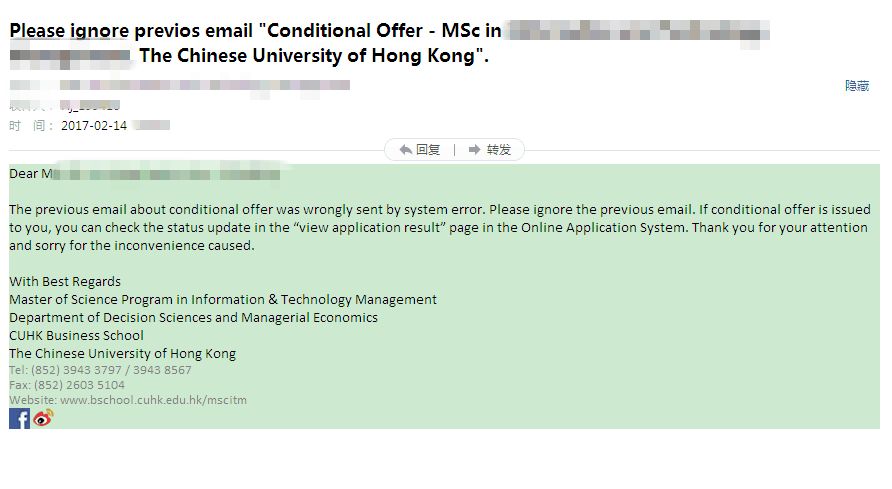Click the Department of Decision Sciences line
892x489 pixels.
[193, 318]
